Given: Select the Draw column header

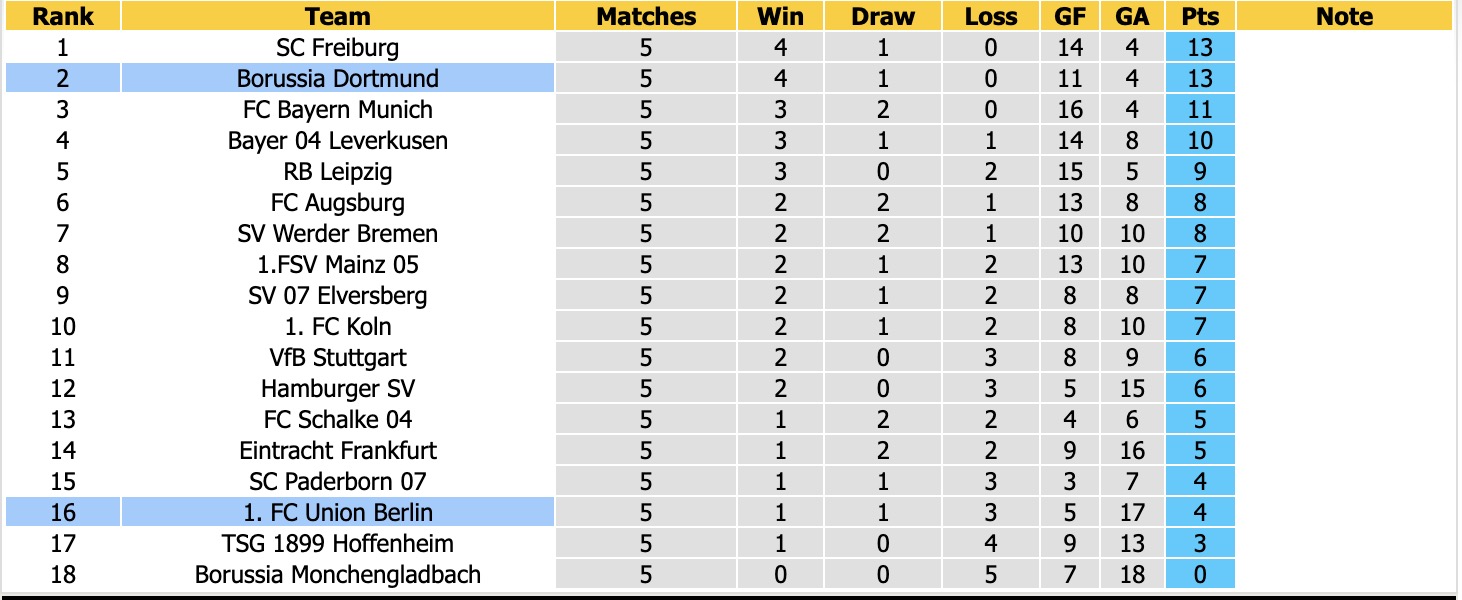Looking at the screenshot, I should pyautogui.click(x=883, y=16).
